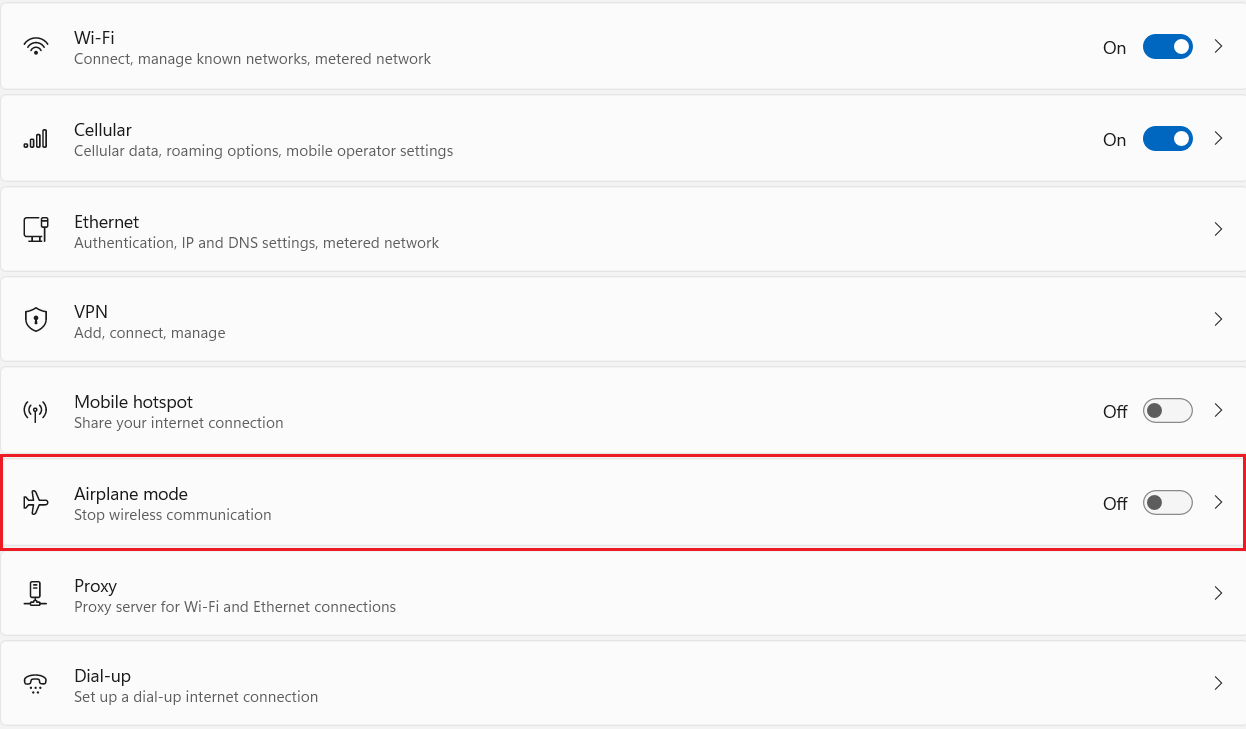Image resolution: width=1246 pixels, height=729 pixels.
Task: Click the Wi-Fi signal icon
Action: (x=36, y=47)
